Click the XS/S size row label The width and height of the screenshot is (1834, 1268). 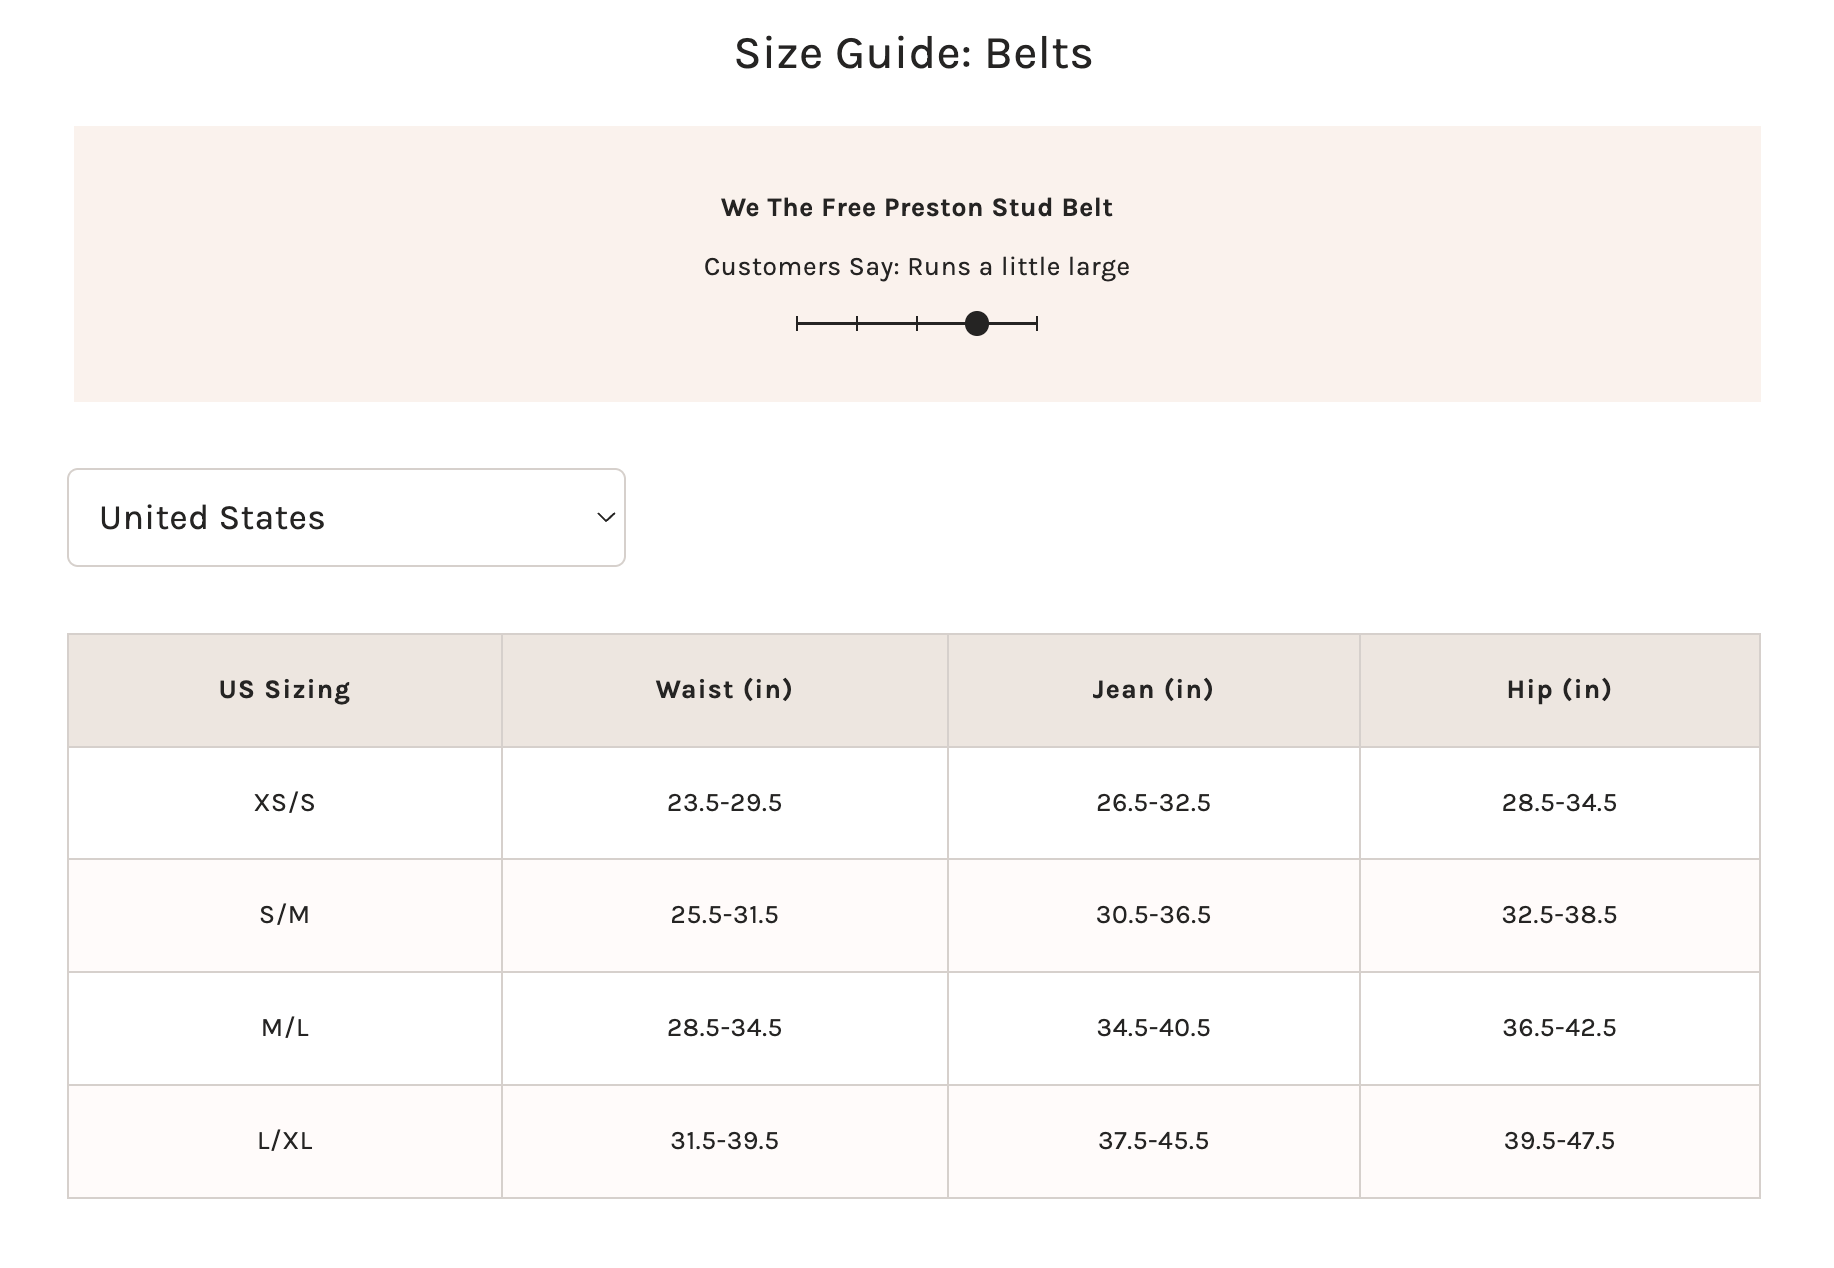(x=285, y=803)
